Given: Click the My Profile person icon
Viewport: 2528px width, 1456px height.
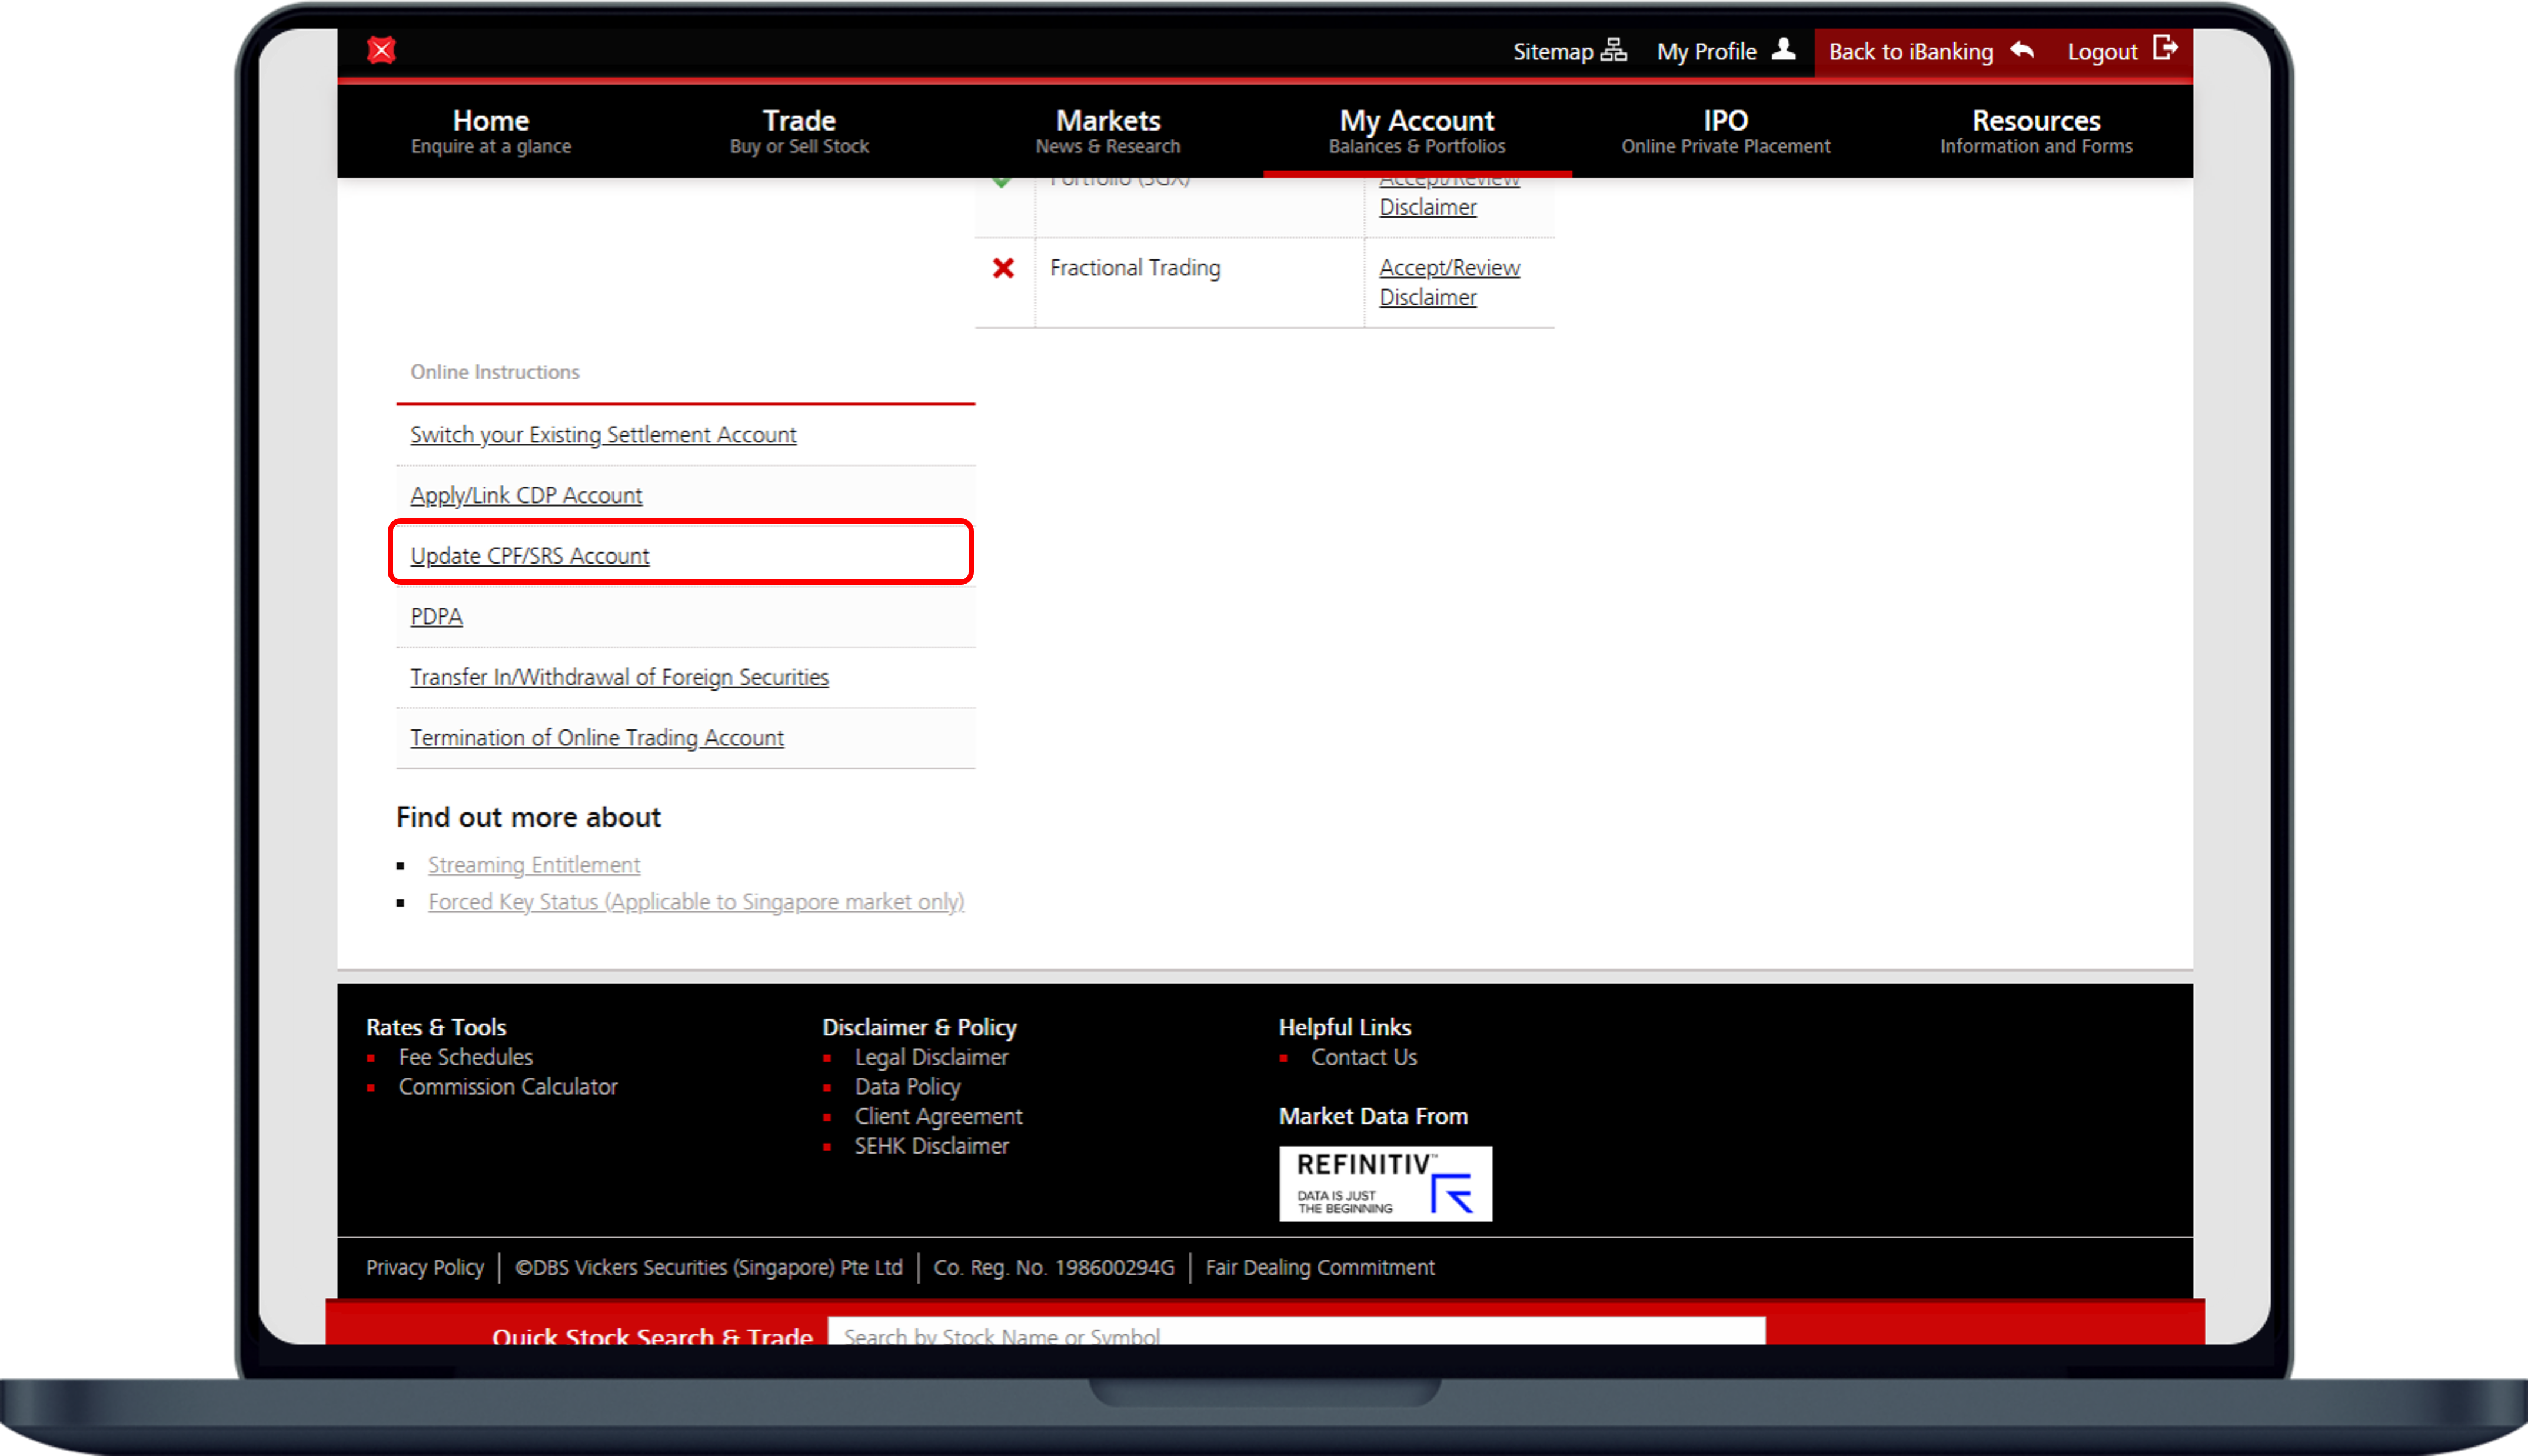Looking at the screenshot, I should [1783, 49].
